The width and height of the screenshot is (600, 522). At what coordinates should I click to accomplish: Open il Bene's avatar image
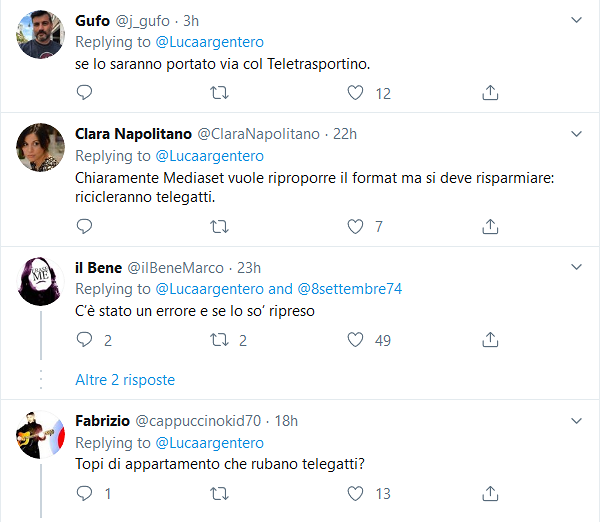(x=41, y=281)
